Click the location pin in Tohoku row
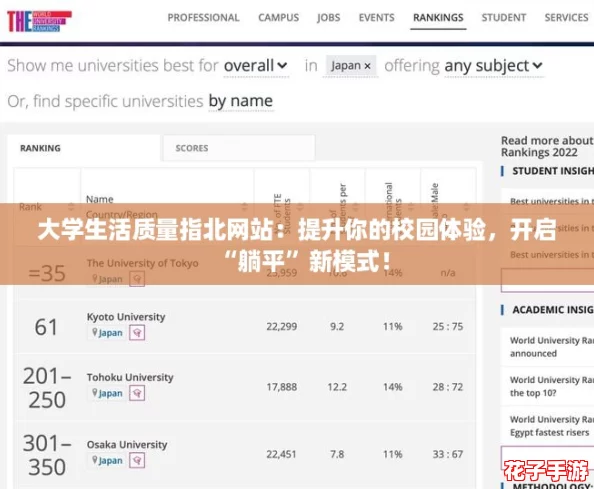The height and width of the screenshot is (489, 594). (95, 393)
